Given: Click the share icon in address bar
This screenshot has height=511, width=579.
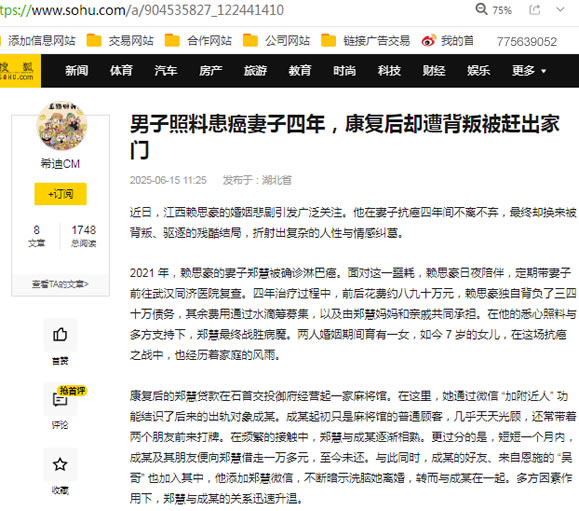Looking at the screenshot, I should coord(534,10).
